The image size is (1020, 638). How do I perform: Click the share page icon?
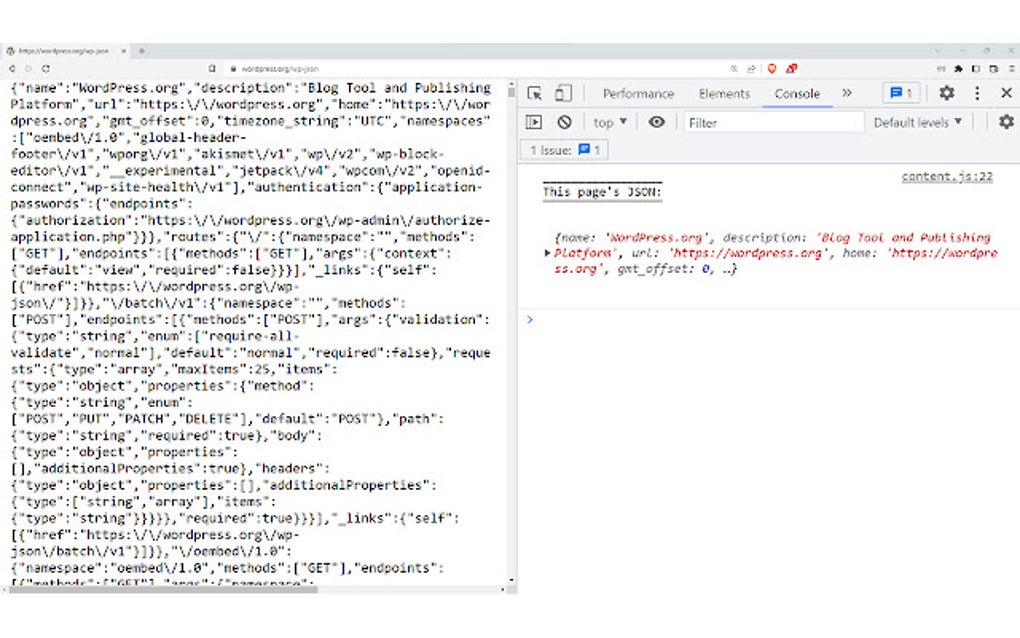[751, 68]
